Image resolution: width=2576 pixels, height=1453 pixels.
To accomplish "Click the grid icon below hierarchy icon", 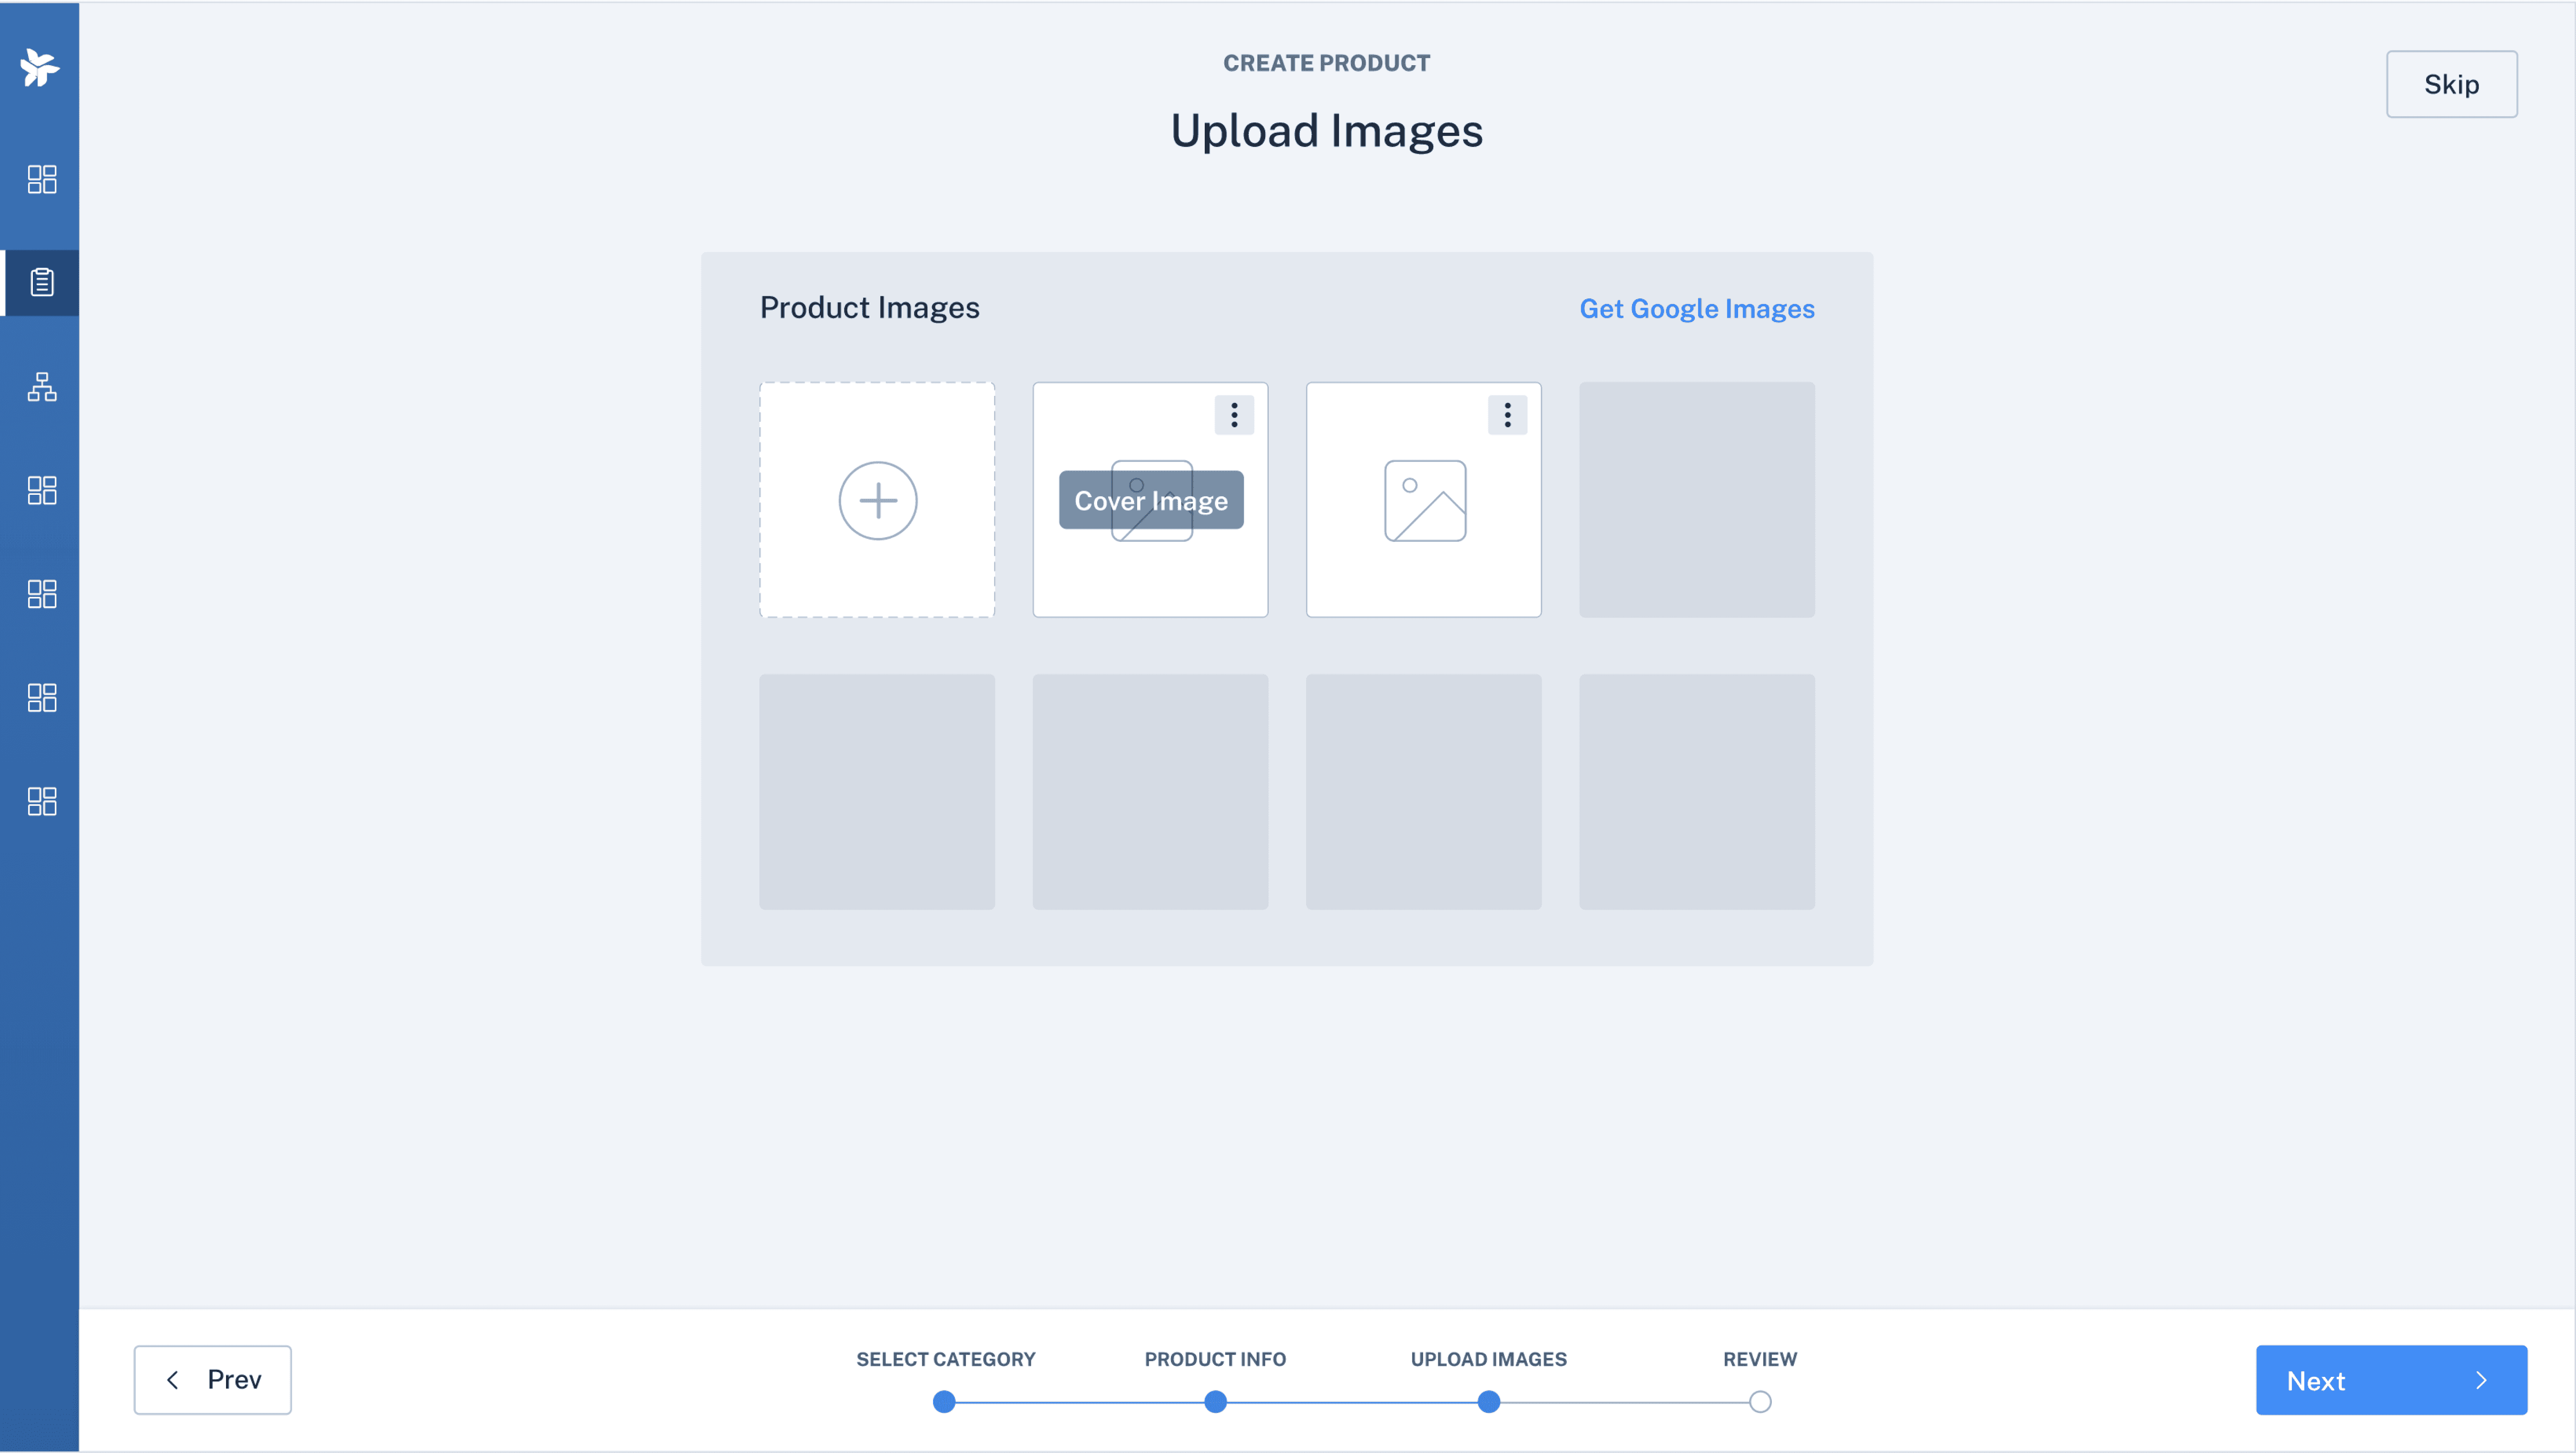I will pos(42,490).
